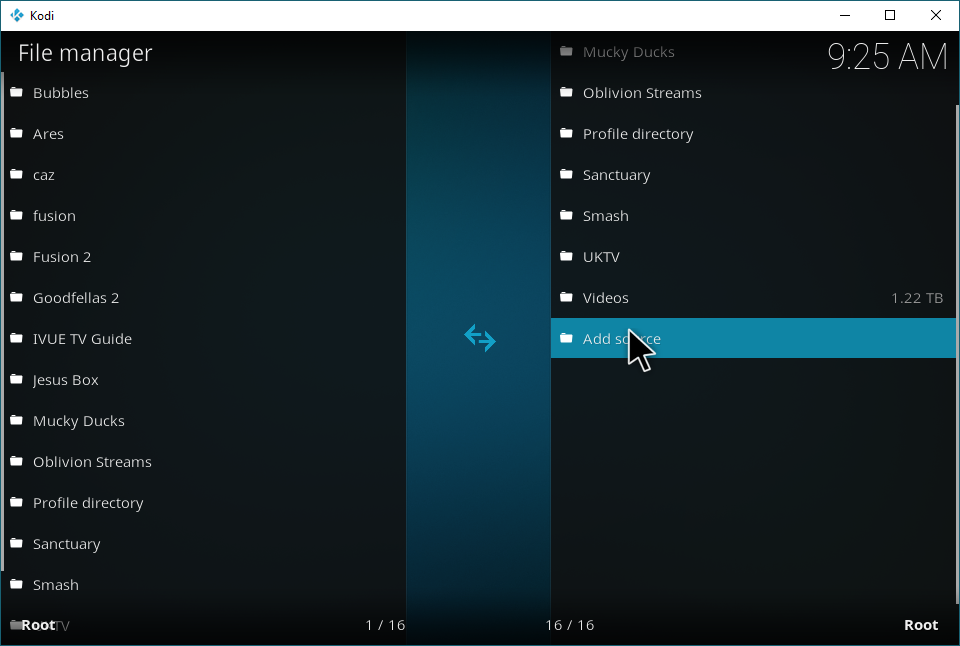Click the folder icon next to Videos
The image size is (960, 646).
point(566,298)
